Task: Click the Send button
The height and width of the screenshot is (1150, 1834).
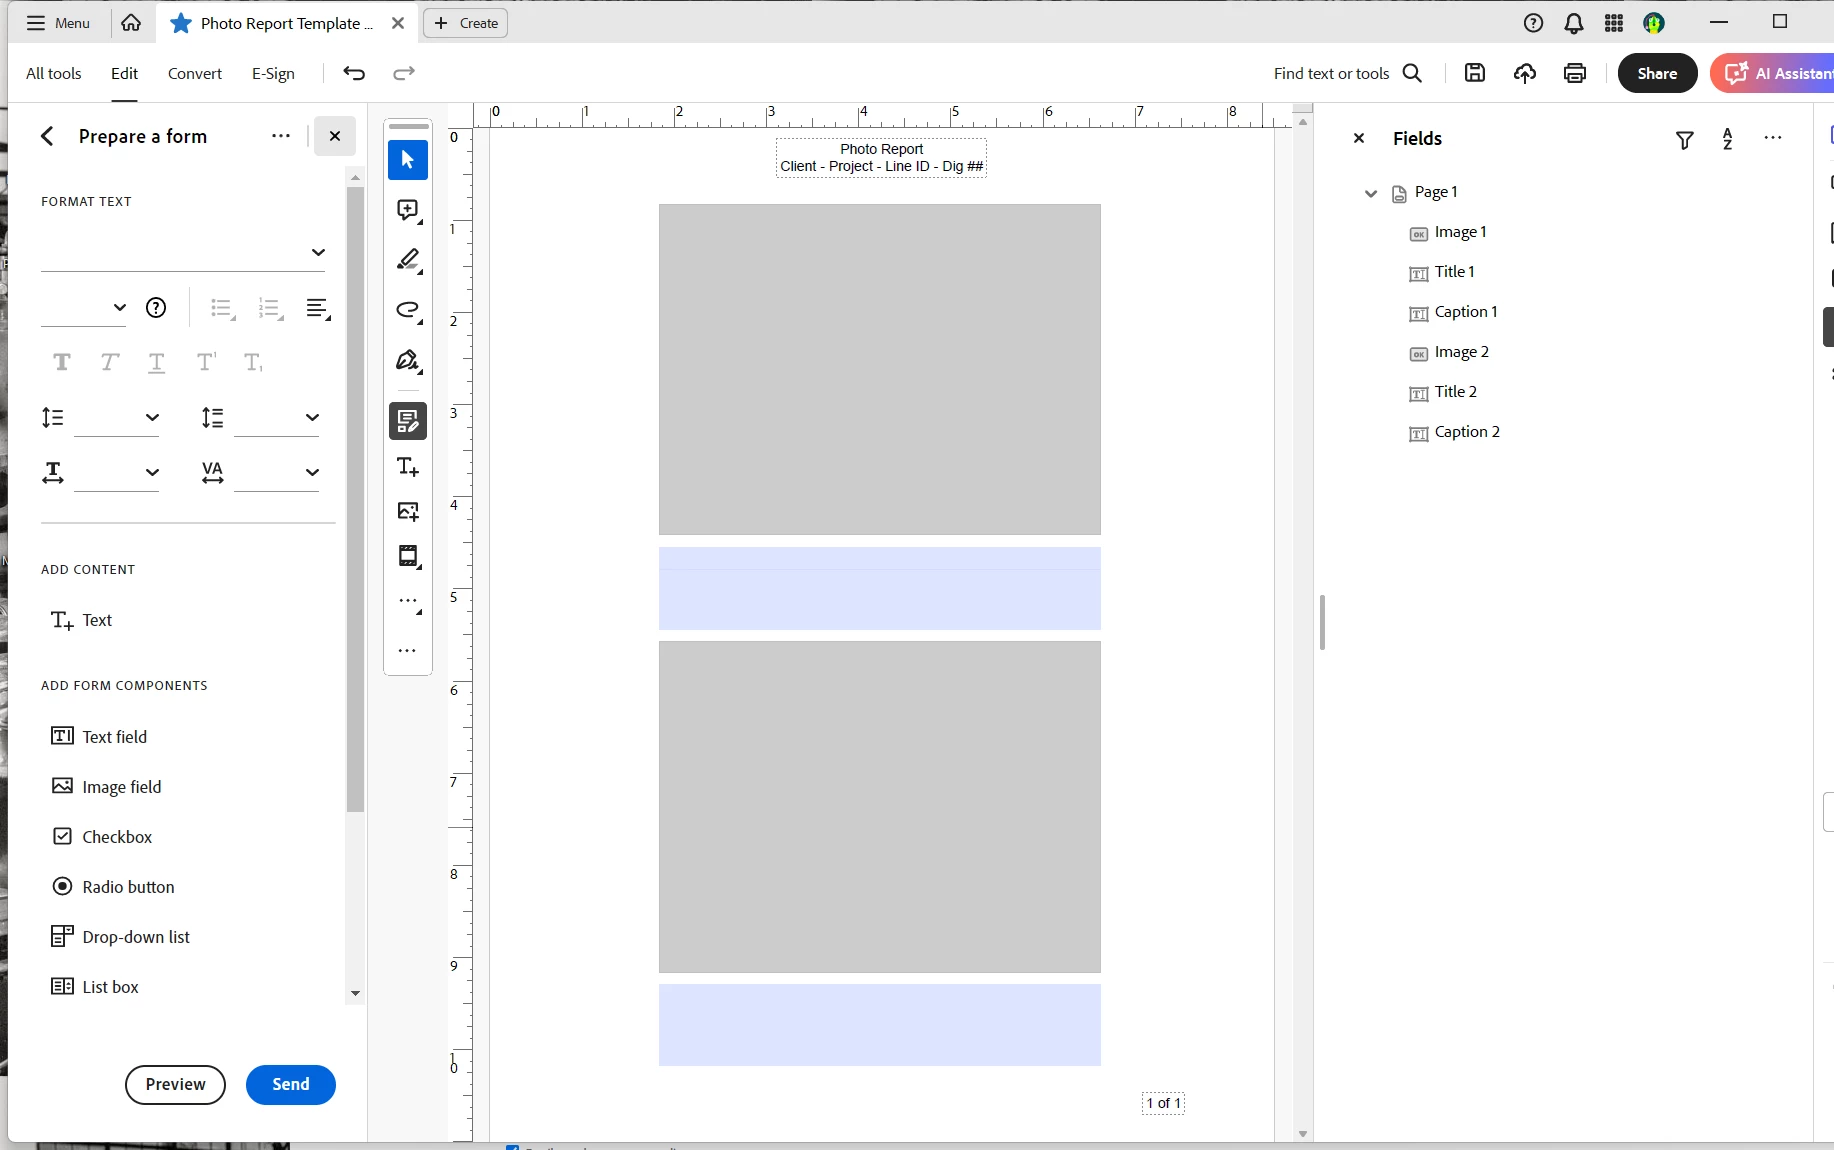Action: click(291, 1084)
